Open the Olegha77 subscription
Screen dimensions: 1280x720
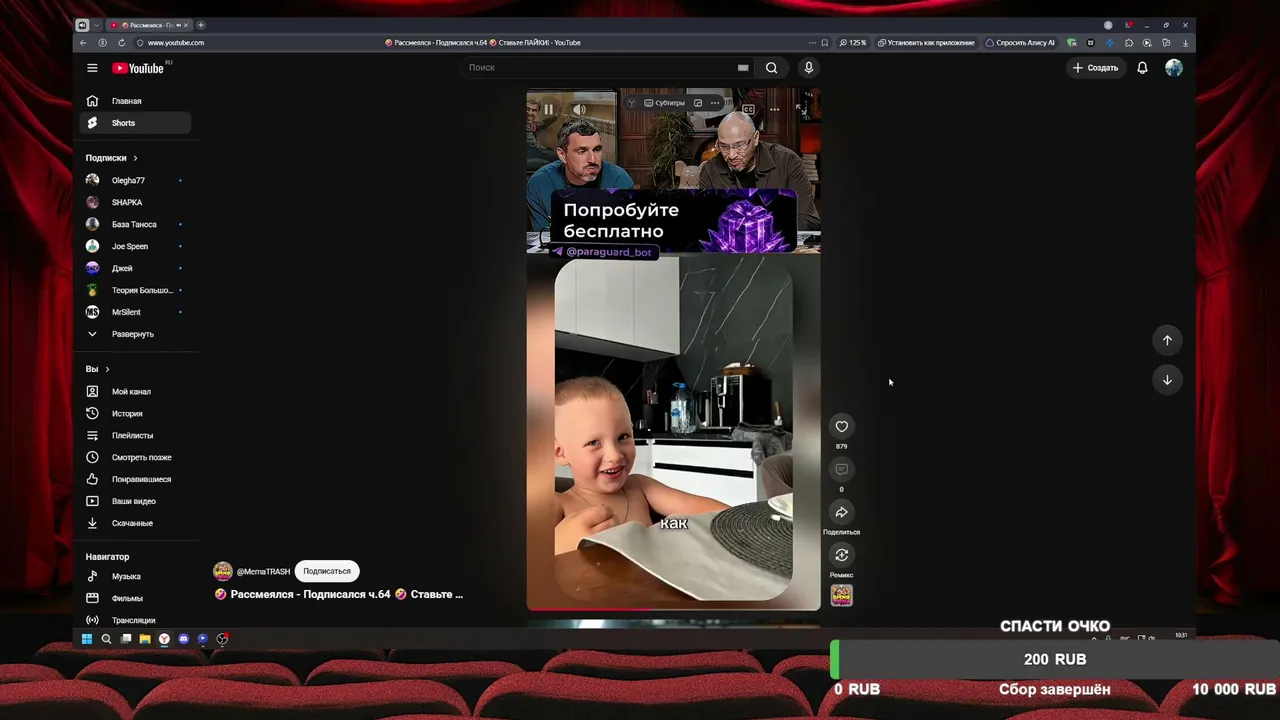click(x=136, y=181)
